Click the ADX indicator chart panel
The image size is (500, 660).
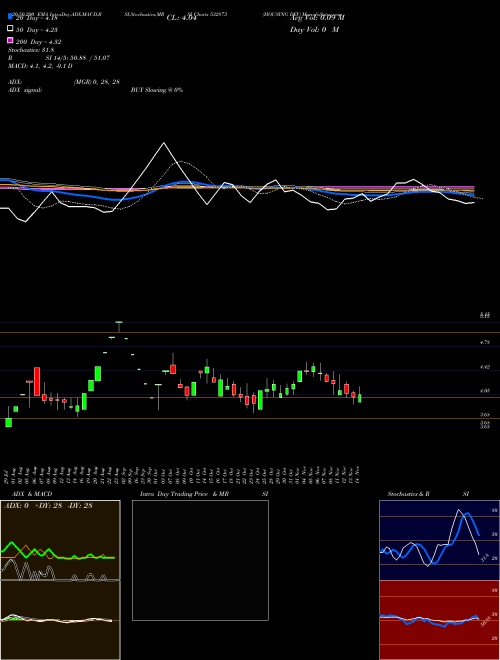click(60, 540)
